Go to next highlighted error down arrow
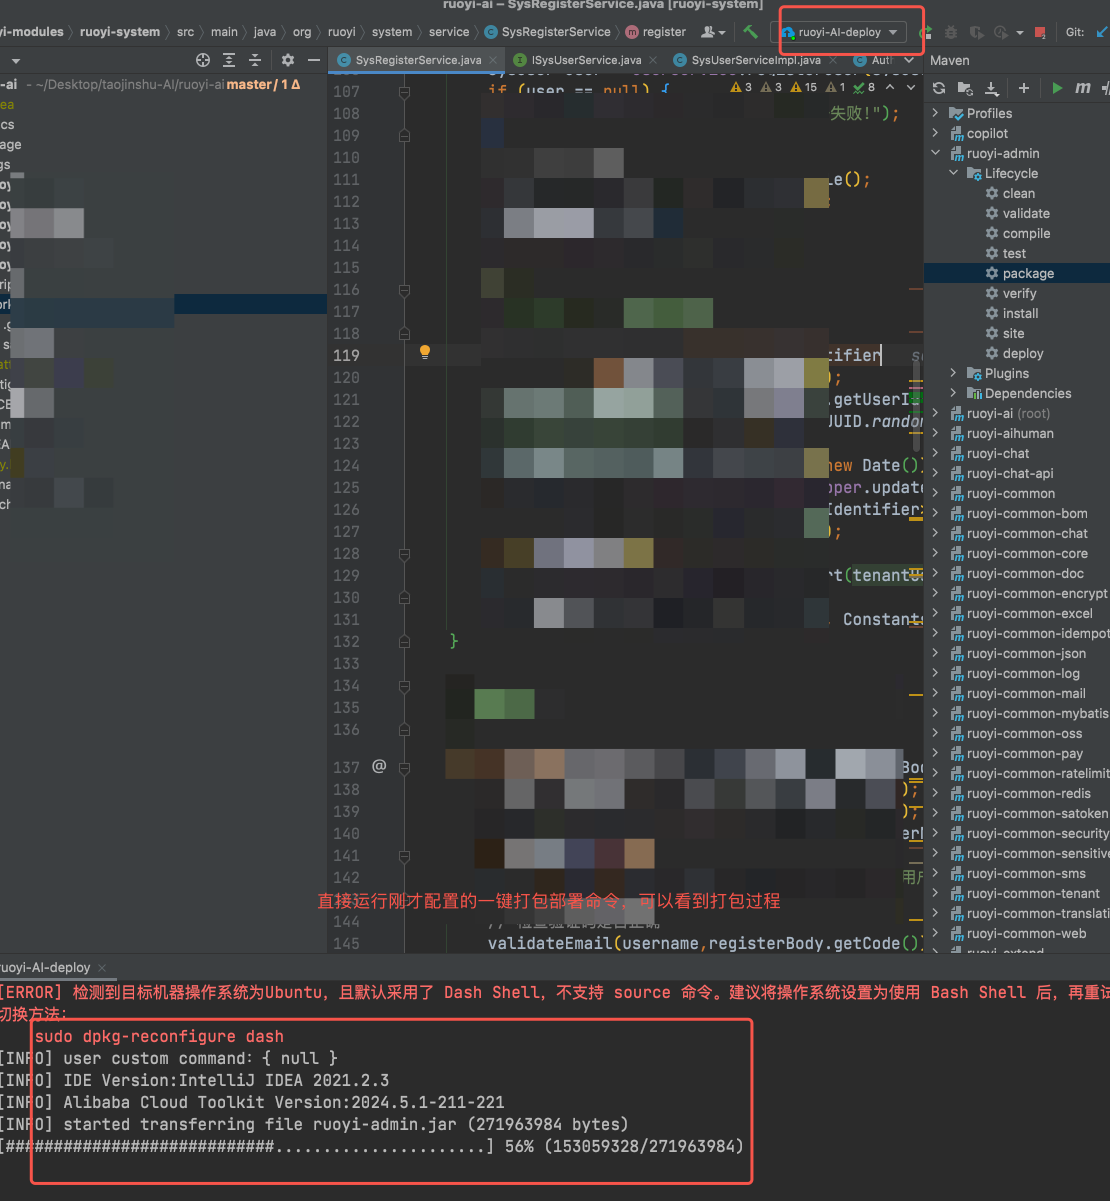 [x=911, y=87]
